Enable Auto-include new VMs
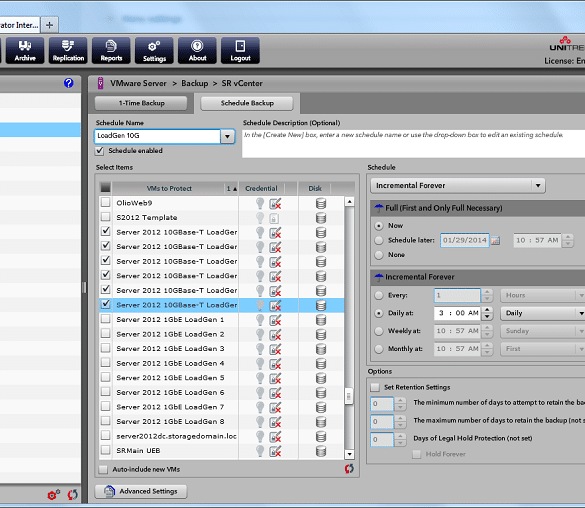The image size is (585, 508). (103, 469)
